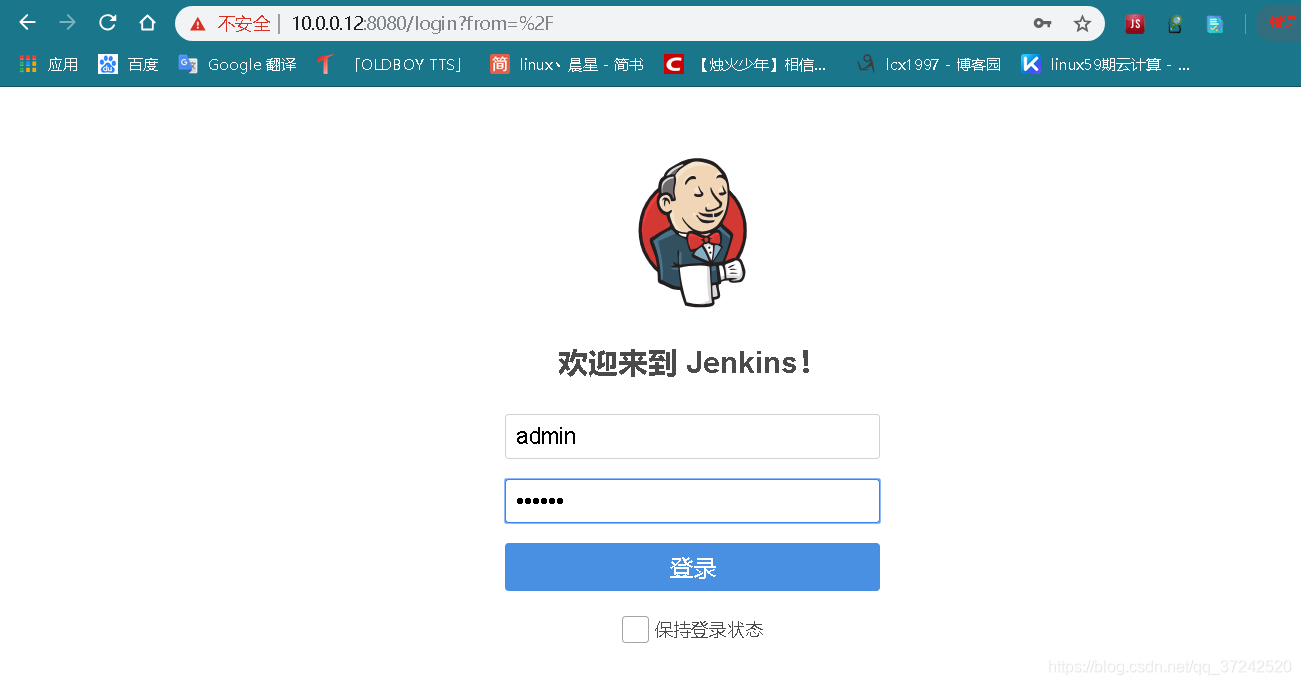Open the browser home page icon

[147, 23]
